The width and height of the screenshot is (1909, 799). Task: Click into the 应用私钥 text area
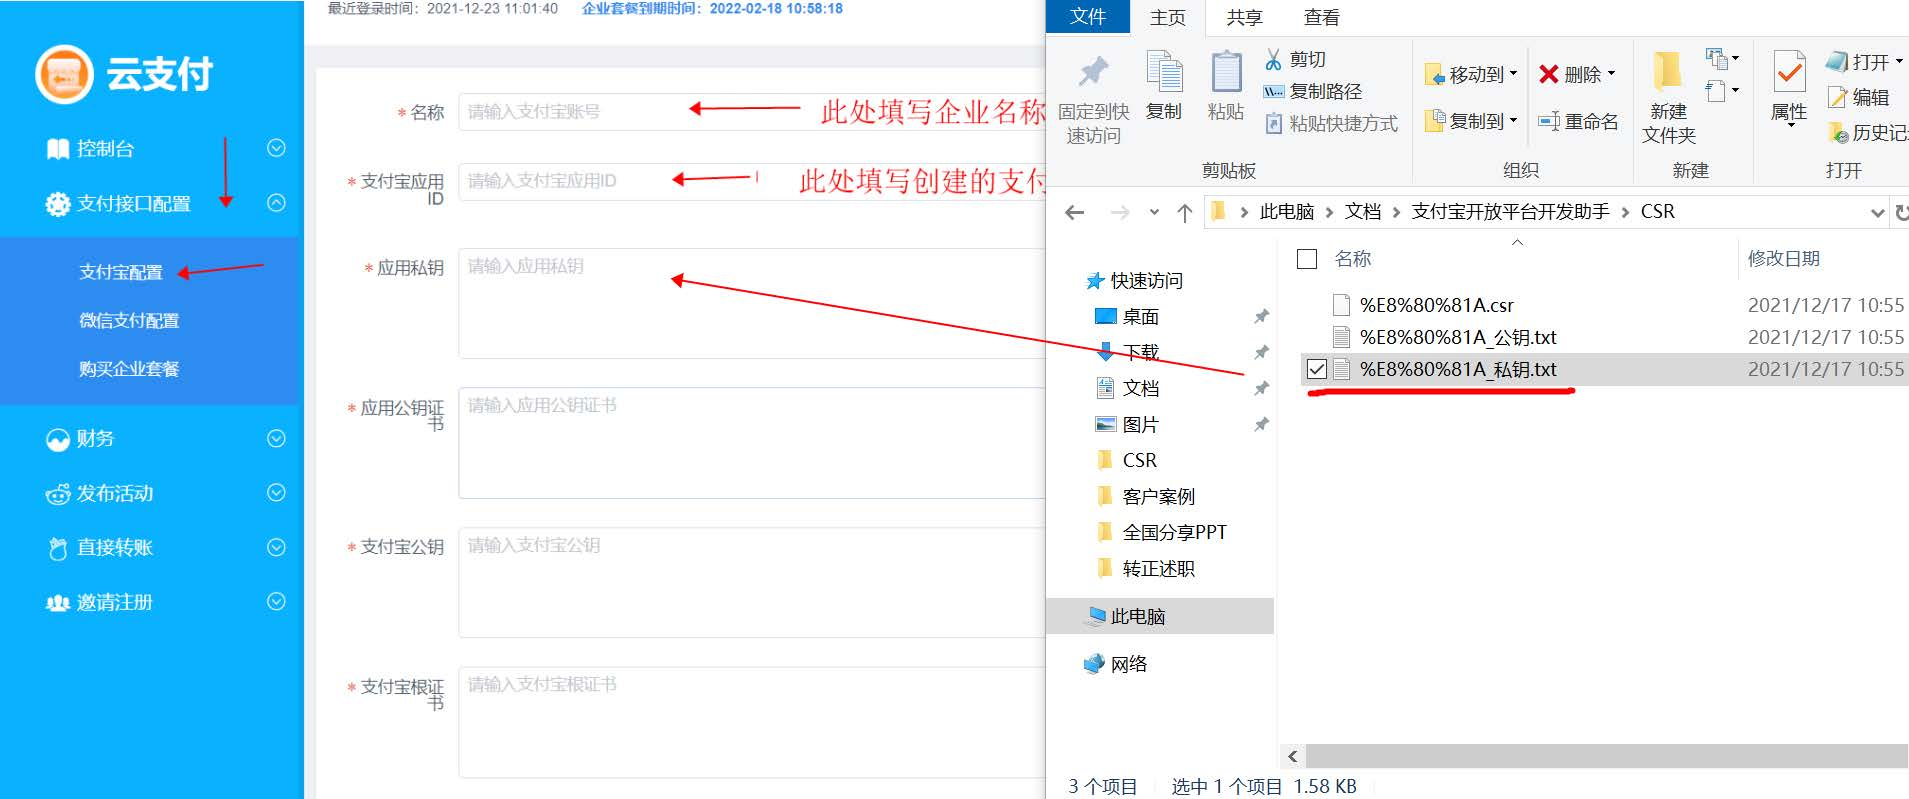[x=752, y=303]
